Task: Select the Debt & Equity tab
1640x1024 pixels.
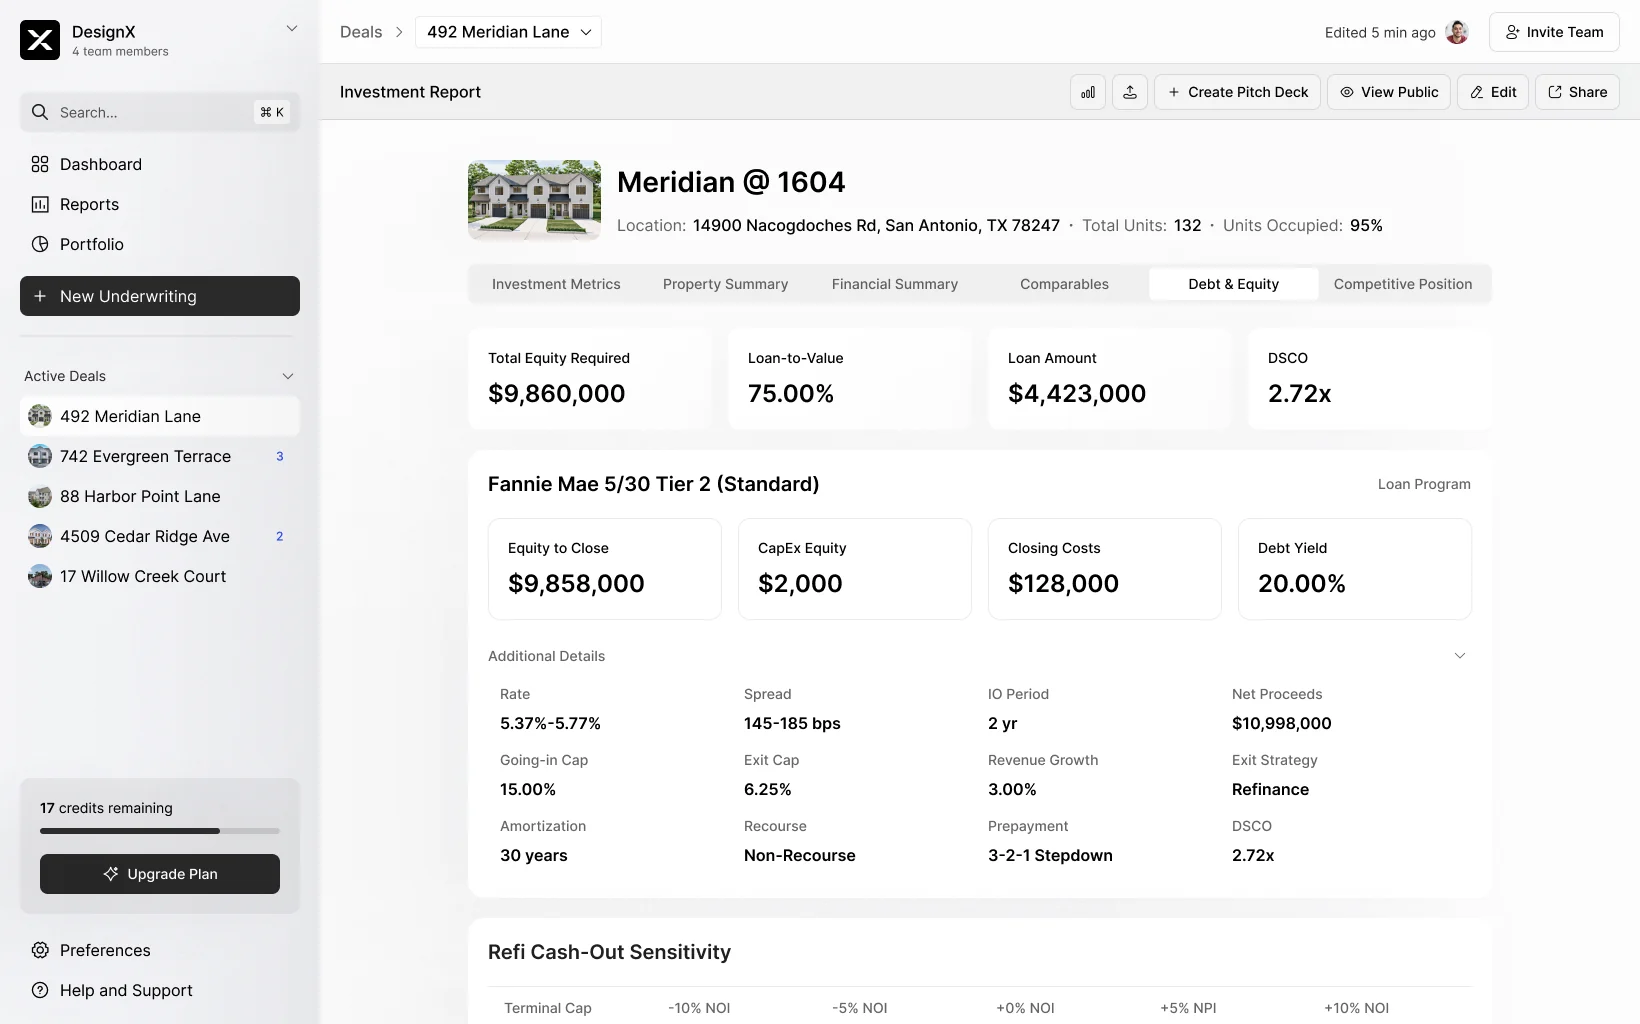Action: [x=1234, y=284]
